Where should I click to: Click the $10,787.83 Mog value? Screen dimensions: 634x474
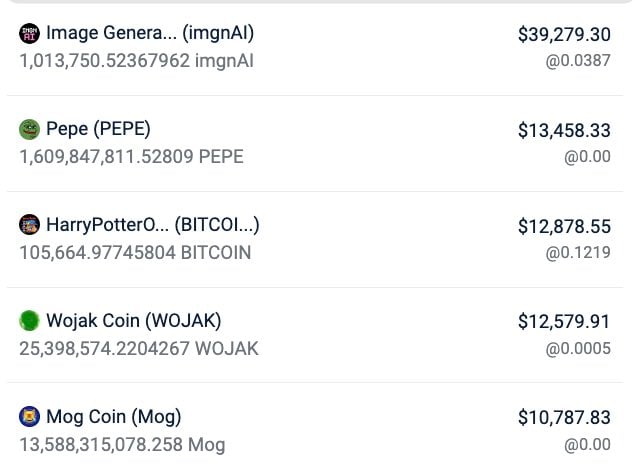click(x=563, y=418)
